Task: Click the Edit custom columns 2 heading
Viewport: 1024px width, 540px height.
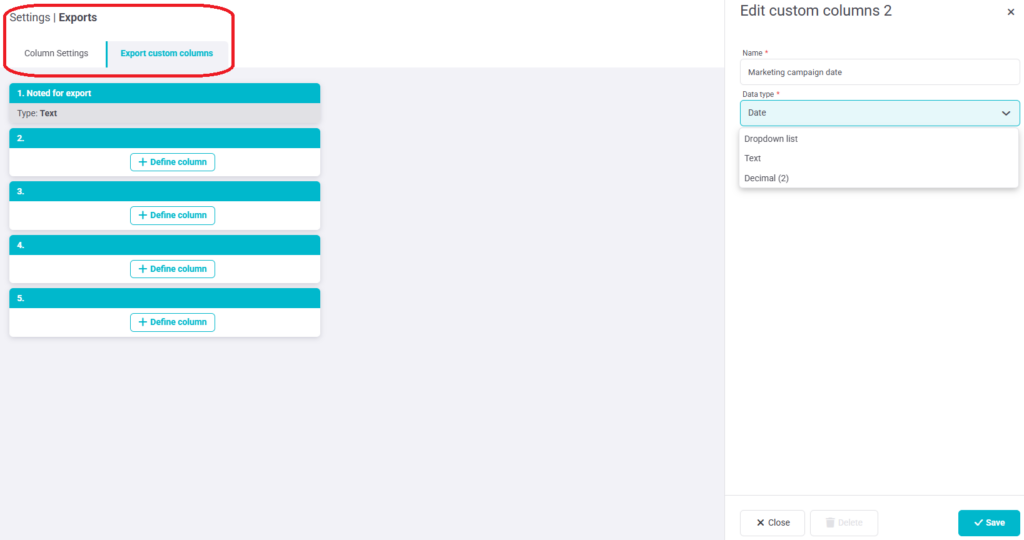Action: pos(816,11)
